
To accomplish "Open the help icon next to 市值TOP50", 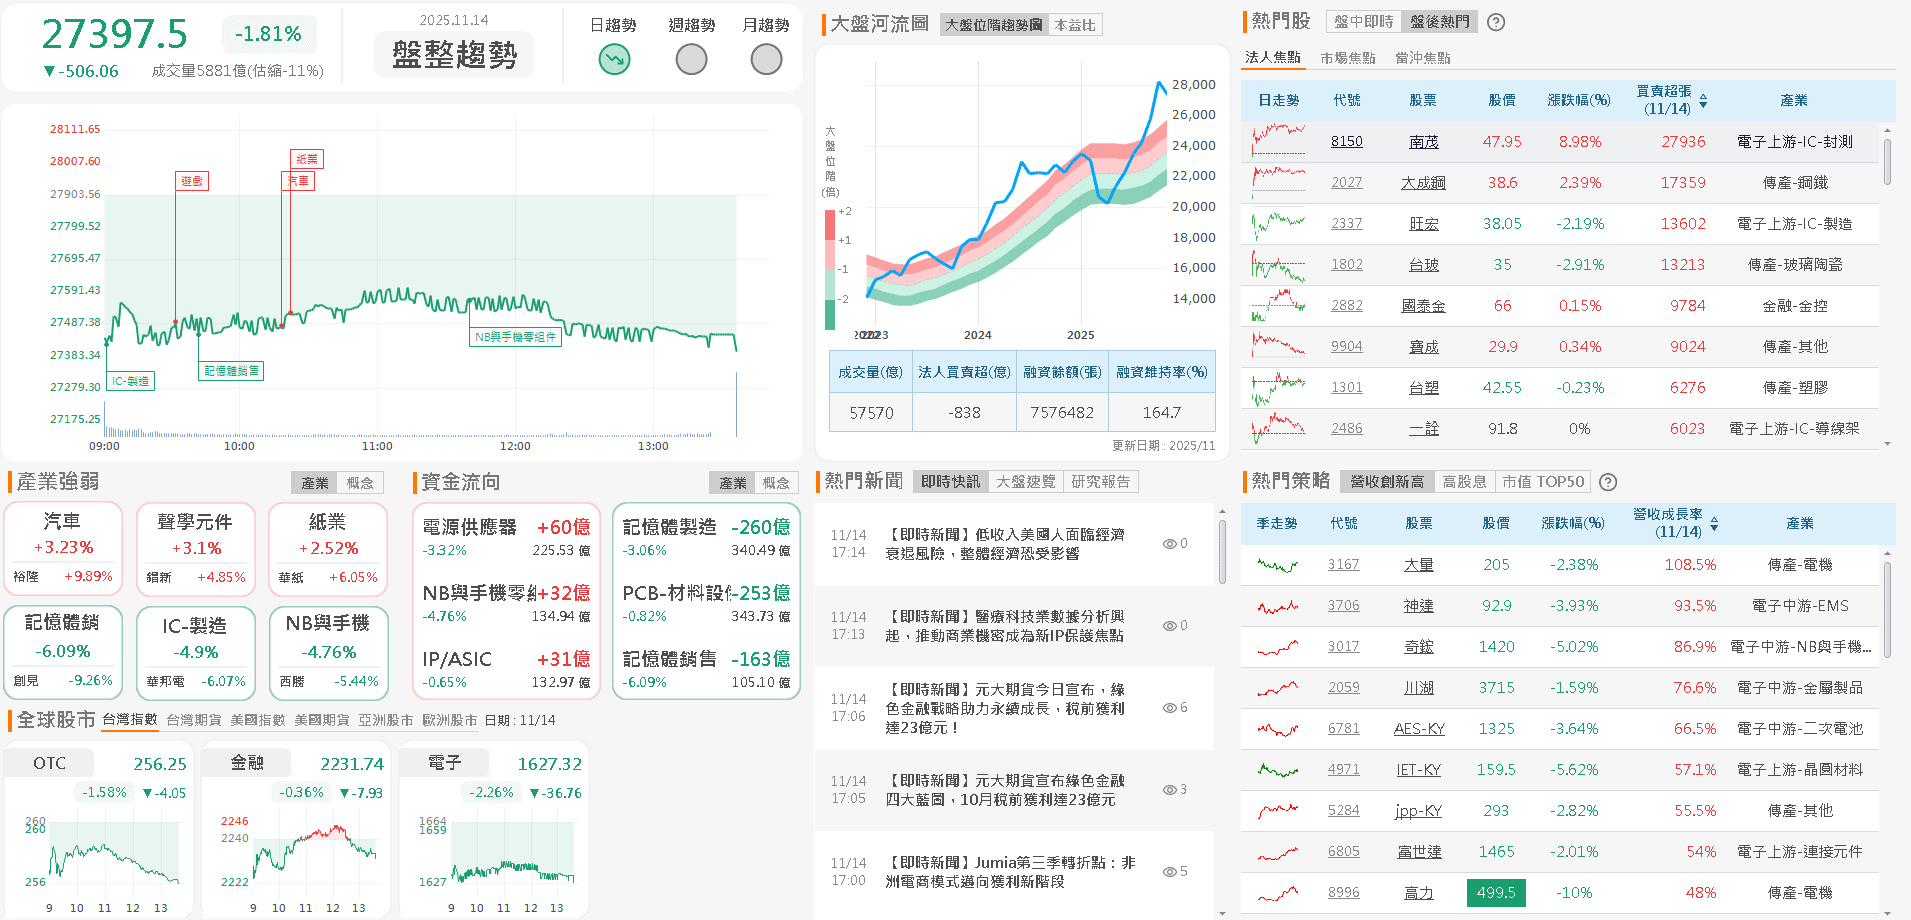I will (1608, 482).
